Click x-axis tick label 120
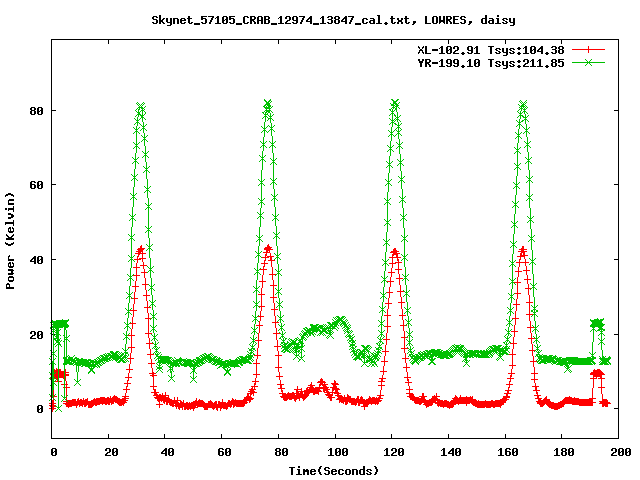The width and height of the screenshot is (640, 480). coord(394,452)
